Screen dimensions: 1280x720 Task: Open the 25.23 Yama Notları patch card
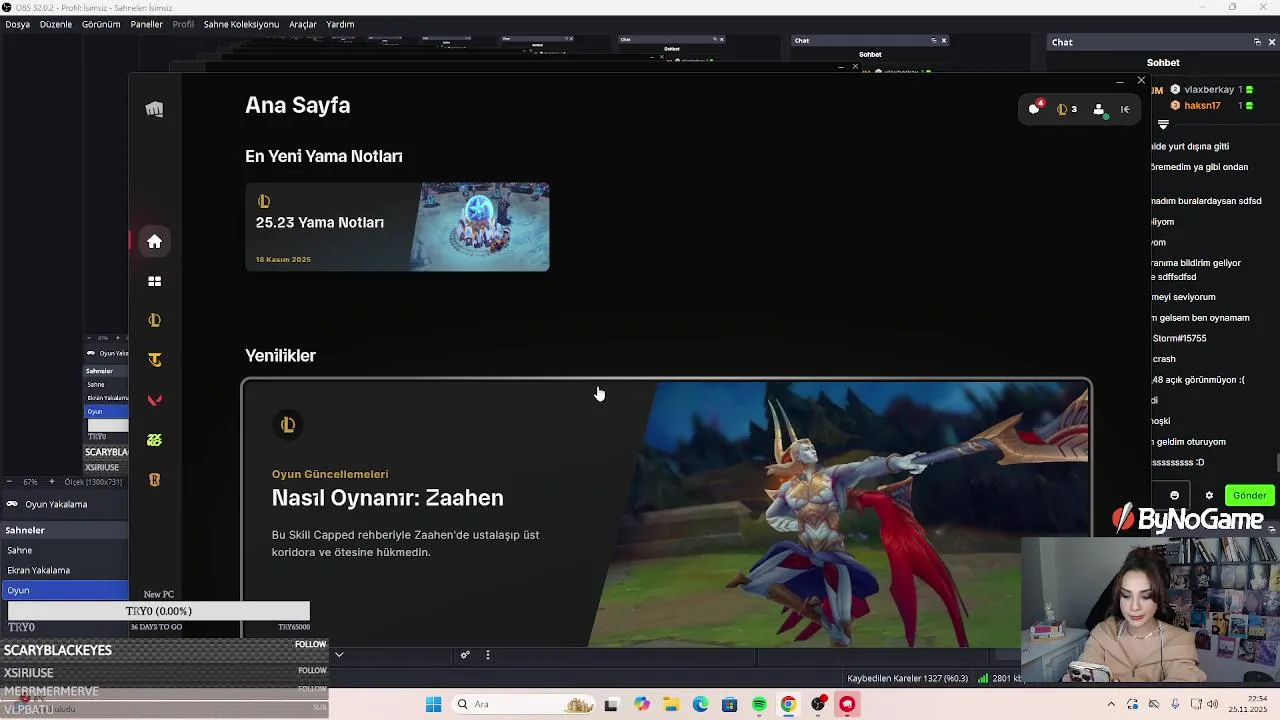(397, 227)
